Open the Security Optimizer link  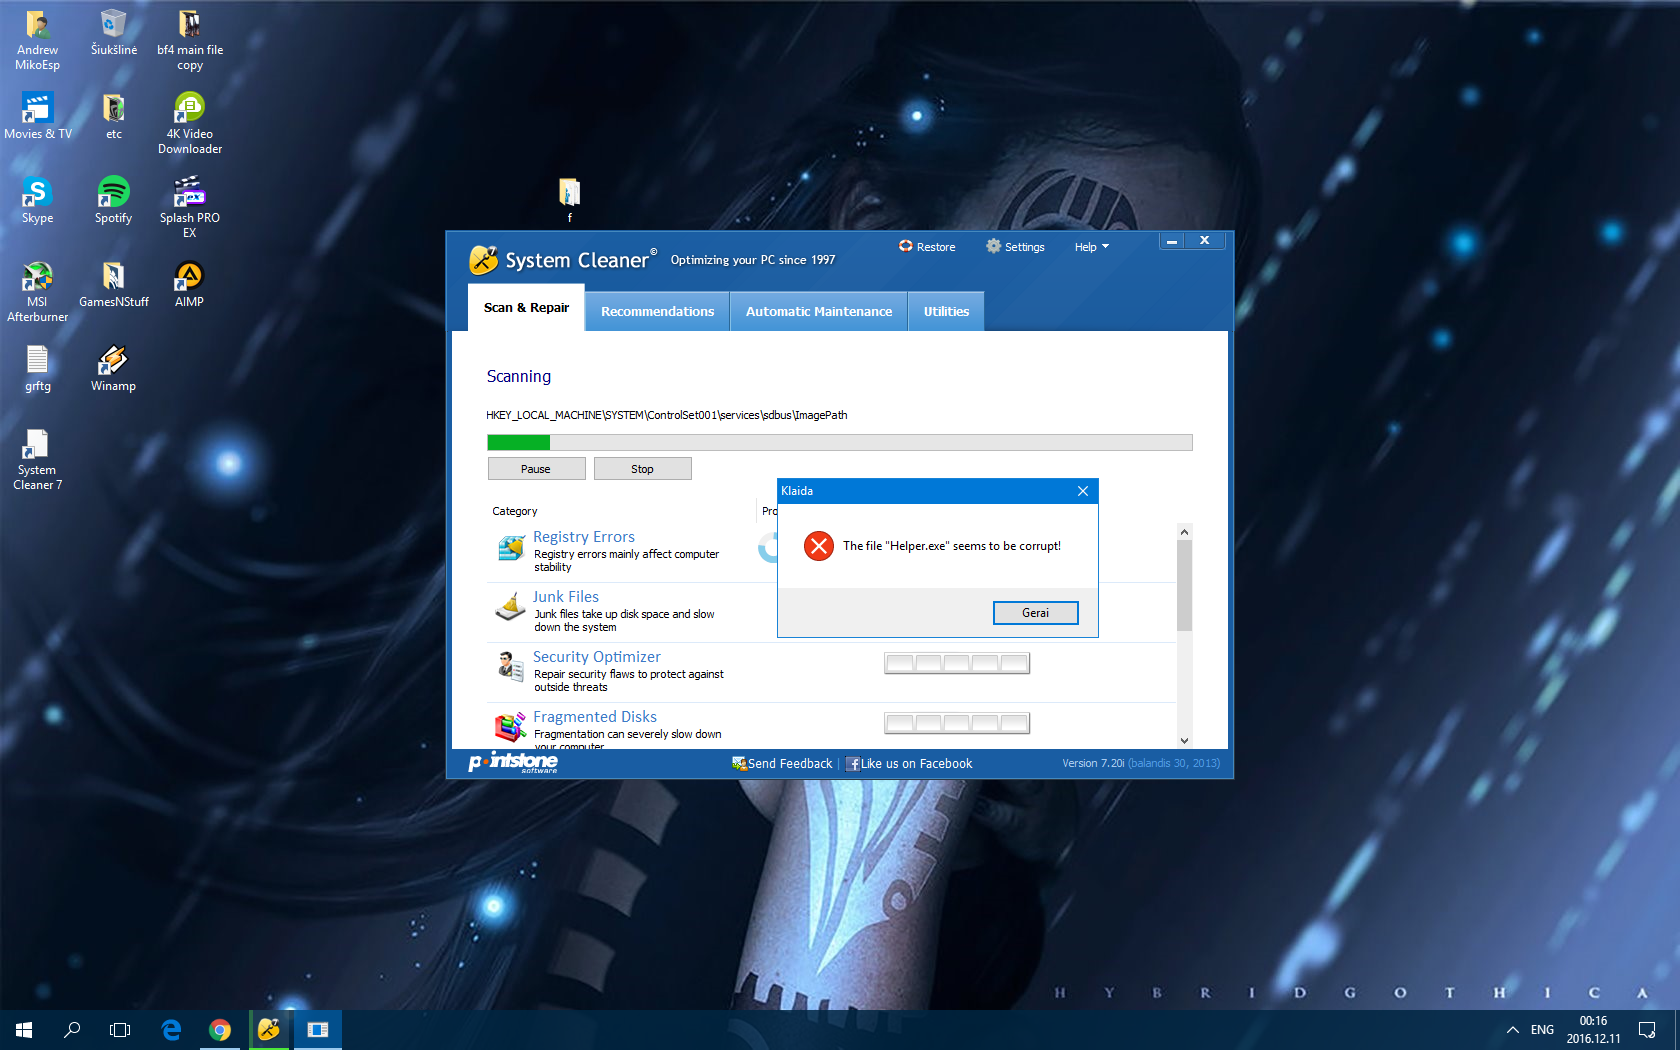coord(597,657)
